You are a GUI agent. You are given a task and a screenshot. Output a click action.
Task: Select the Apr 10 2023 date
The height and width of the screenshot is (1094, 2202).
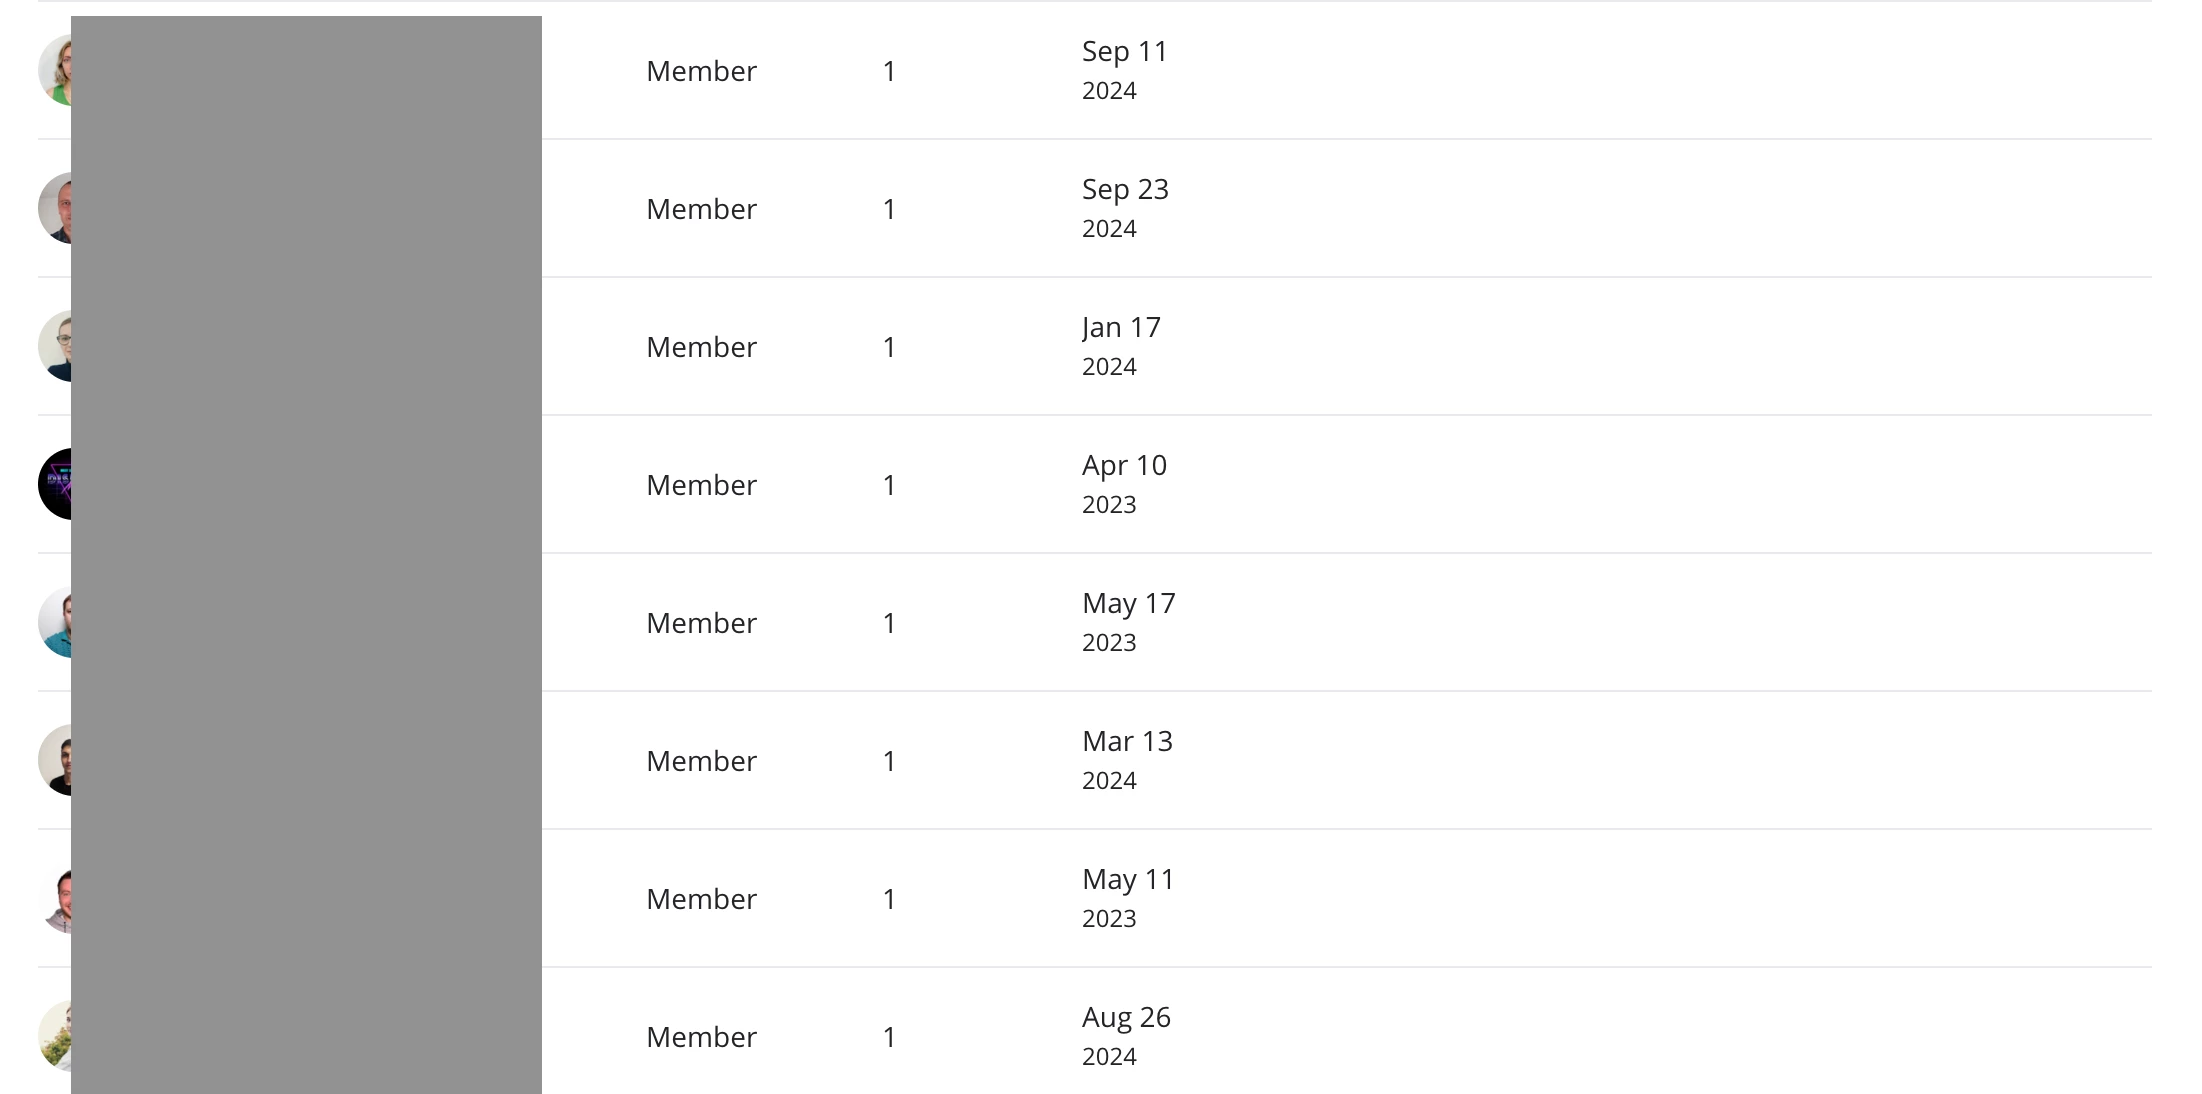pyautogui.click(x=1124, y=484)
